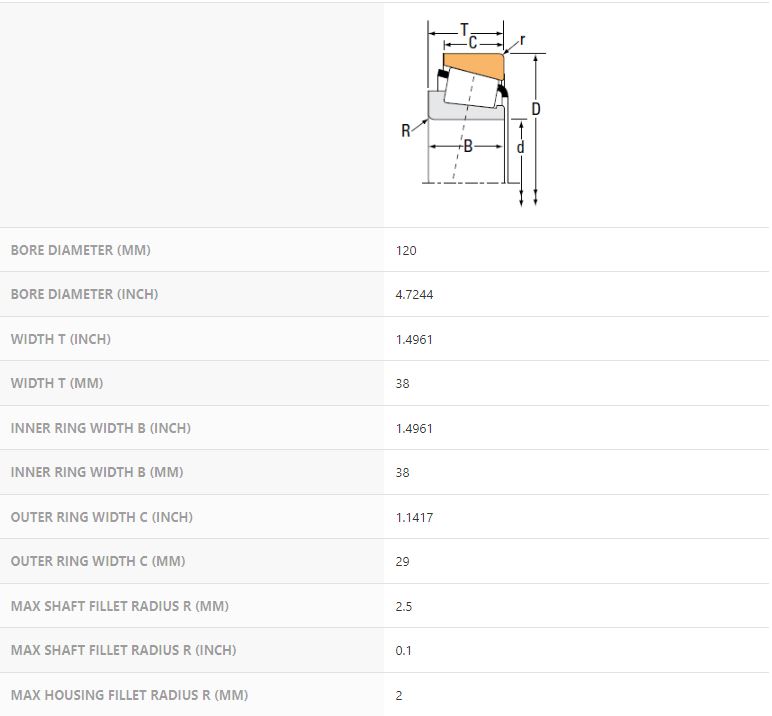Viewport: 772px width, 716px height.
Task: Select the value 1.1417
Action: [x=414, y=517]
